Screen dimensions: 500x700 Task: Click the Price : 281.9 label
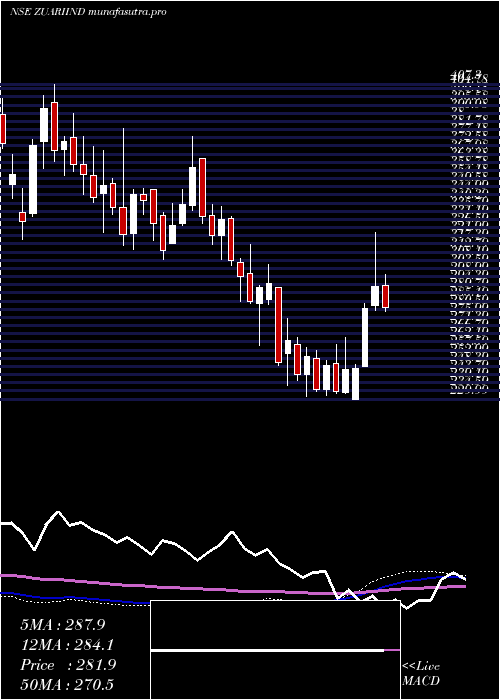[68, 665]
